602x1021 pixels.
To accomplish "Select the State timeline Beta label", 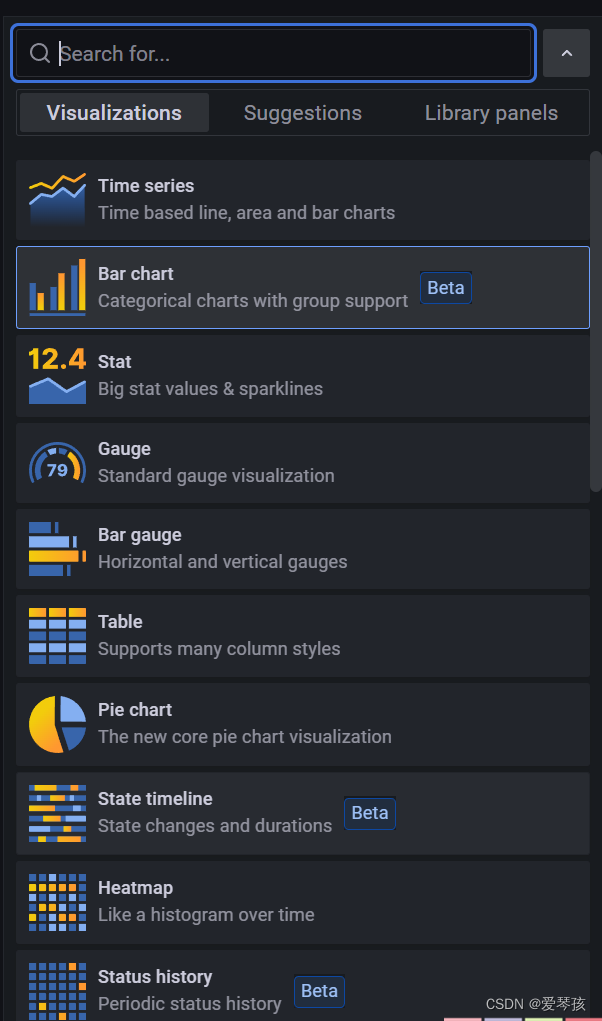I will pyautogui.click(x=370, y=813).
